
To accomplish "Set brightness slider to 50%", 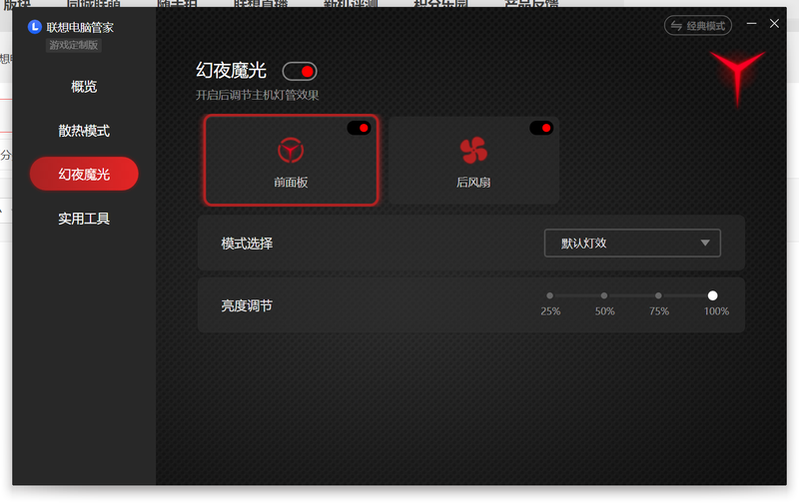I will click(x=604, y=296).
